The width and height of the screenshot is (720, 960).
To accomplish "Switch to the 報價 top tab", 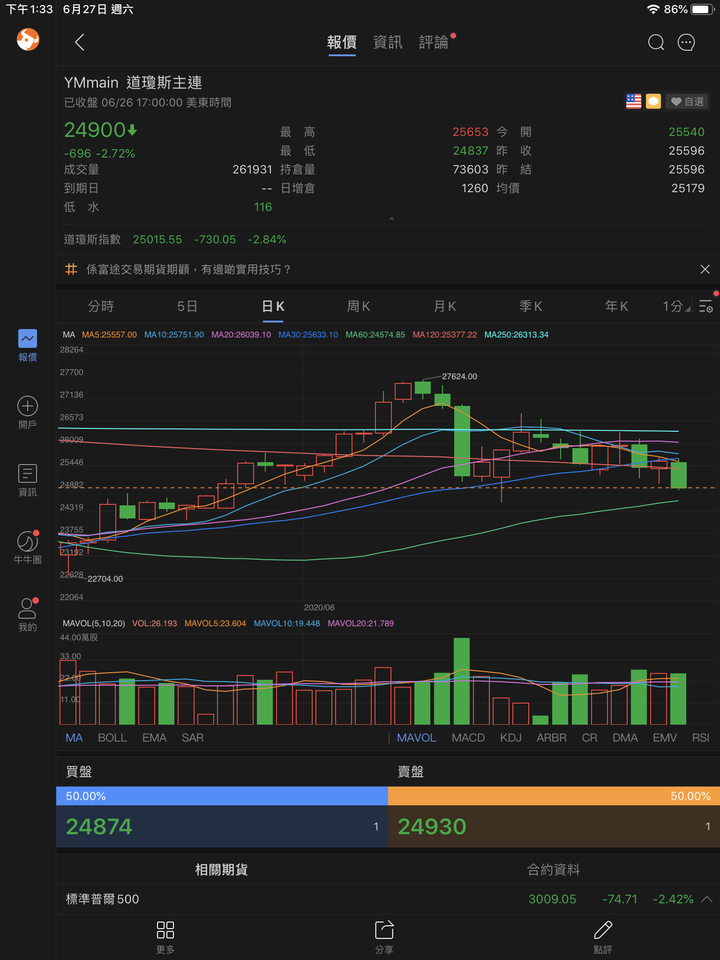I will [342, 42].
